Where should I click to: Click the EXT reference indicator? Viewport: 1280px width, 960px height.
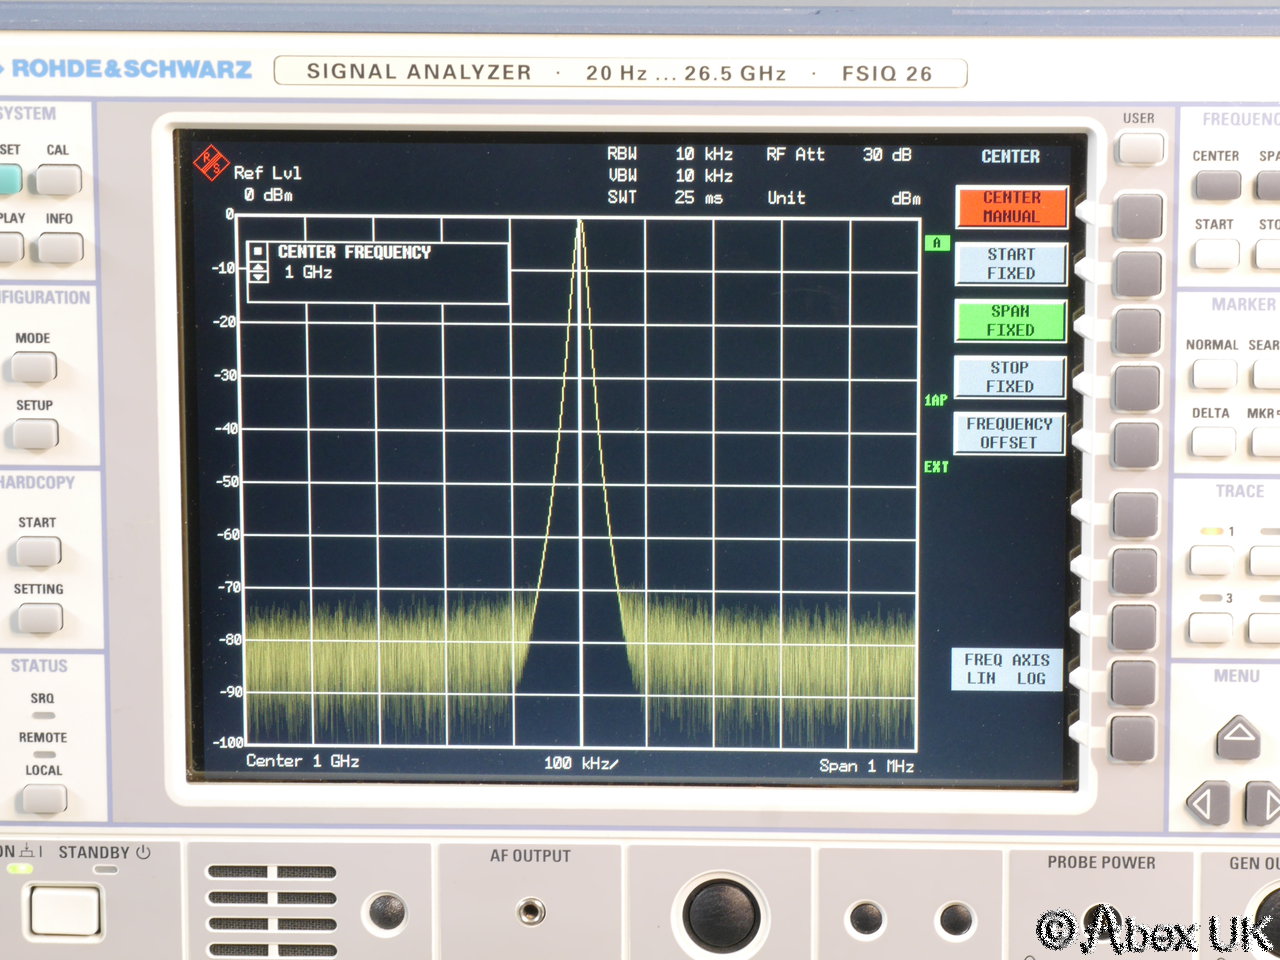click(936, 467)
